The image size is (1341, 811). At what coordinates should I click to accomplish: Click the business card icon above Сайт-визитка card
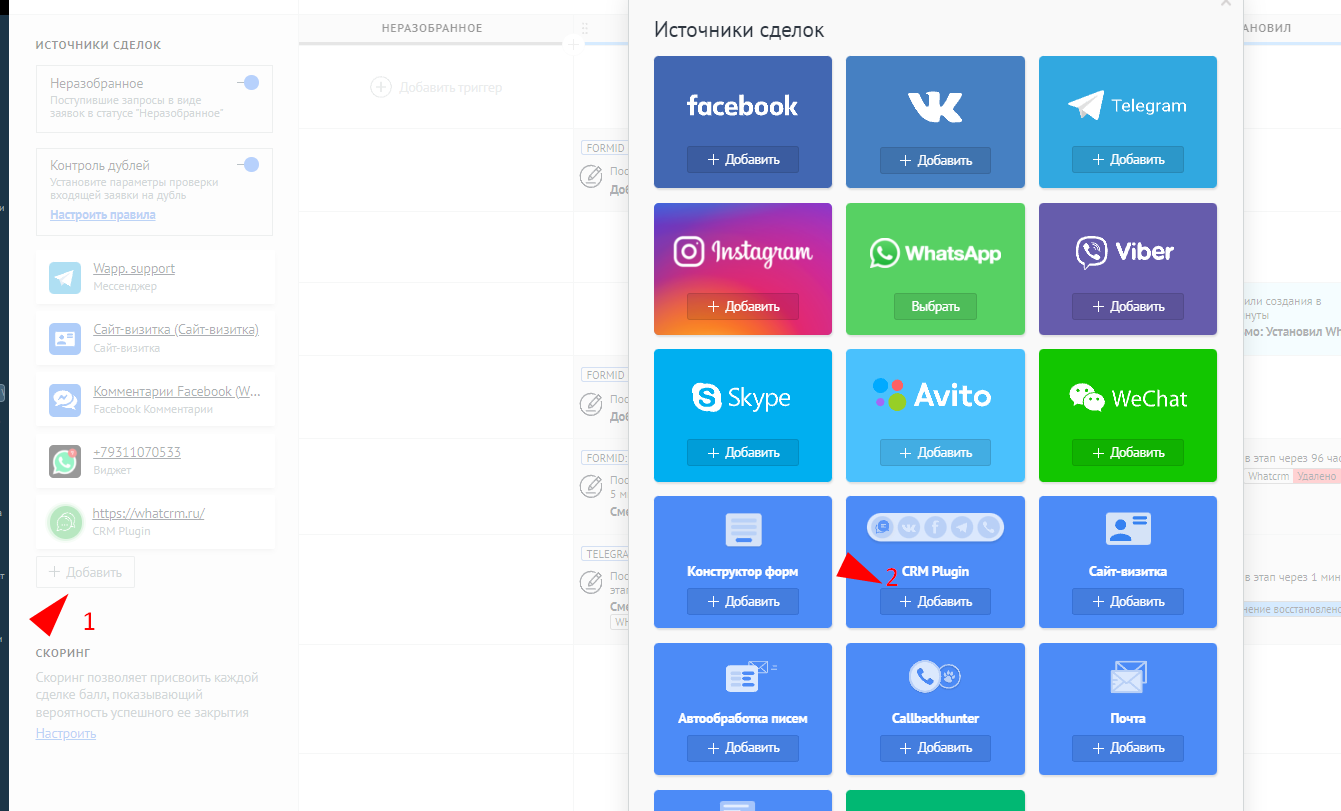point(1128,528)
